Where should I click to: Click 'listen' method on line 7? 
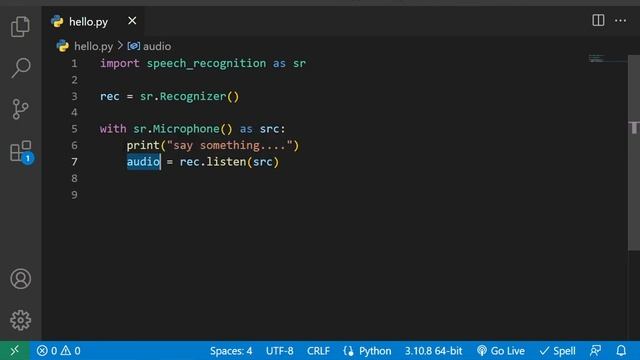[x=226, y=162]
